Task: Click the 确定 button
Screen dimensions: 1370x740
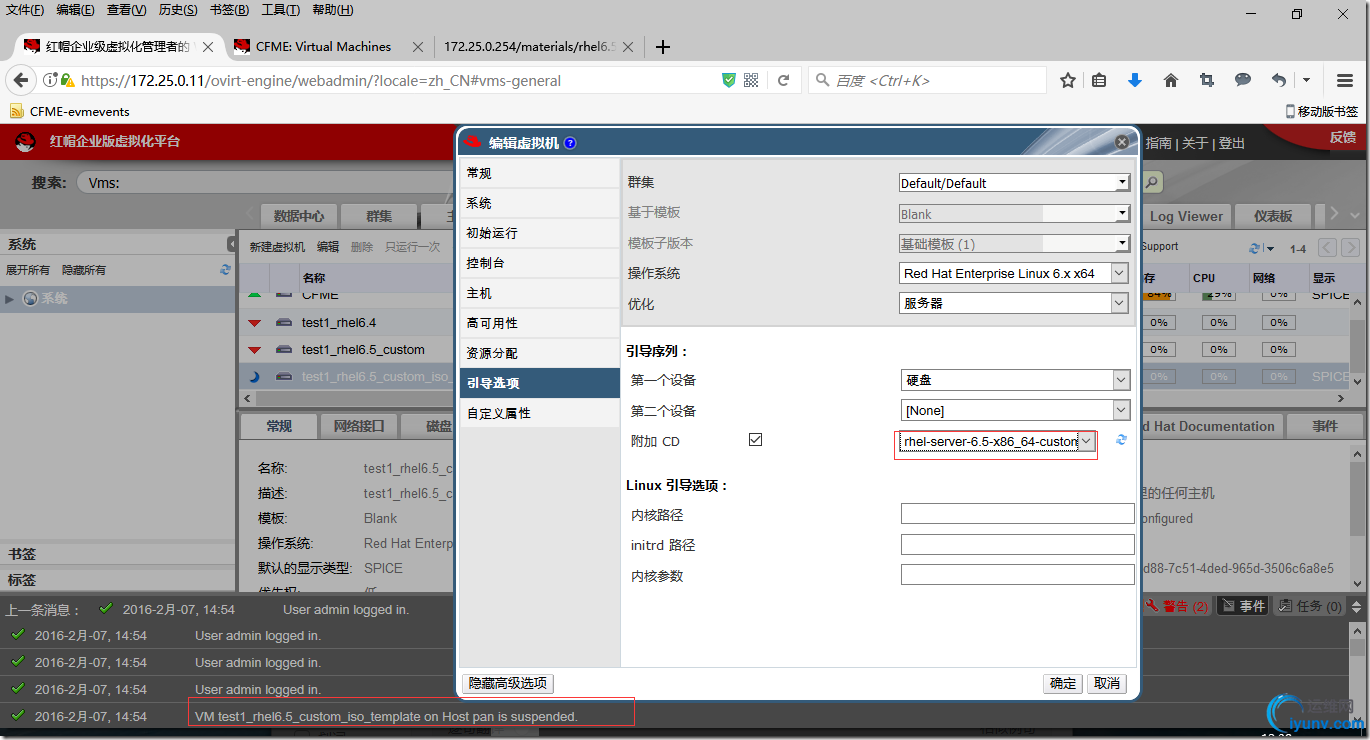Action: 1063,684
